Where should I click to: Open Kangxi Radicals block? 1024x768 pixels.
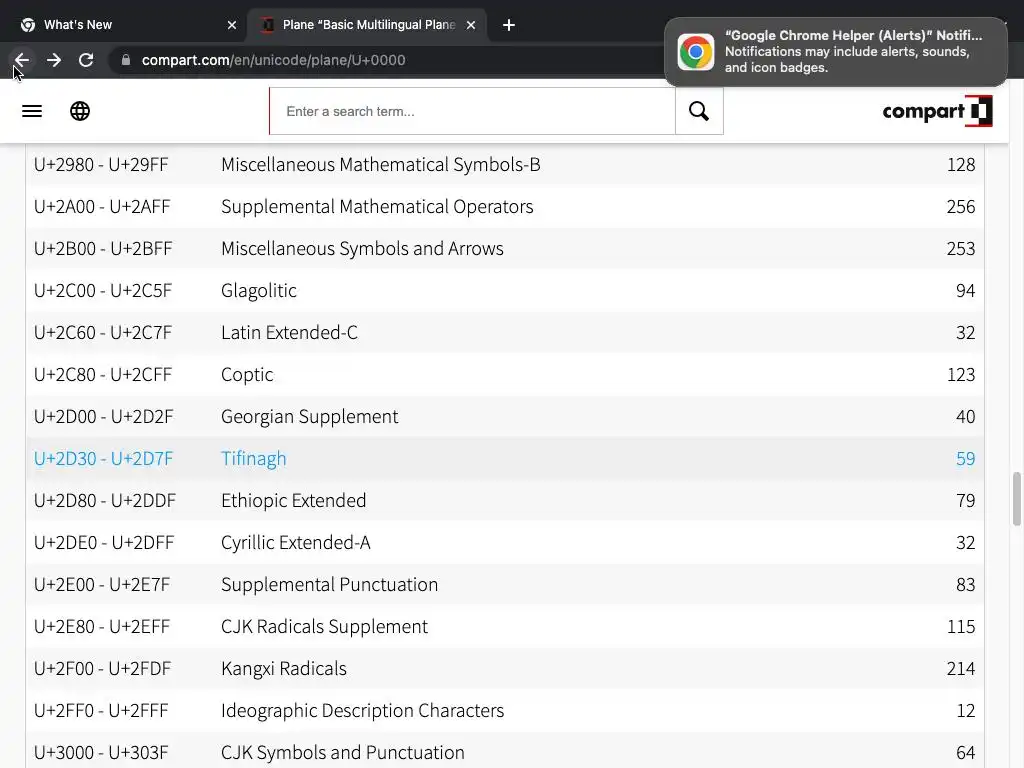[283, 668]
